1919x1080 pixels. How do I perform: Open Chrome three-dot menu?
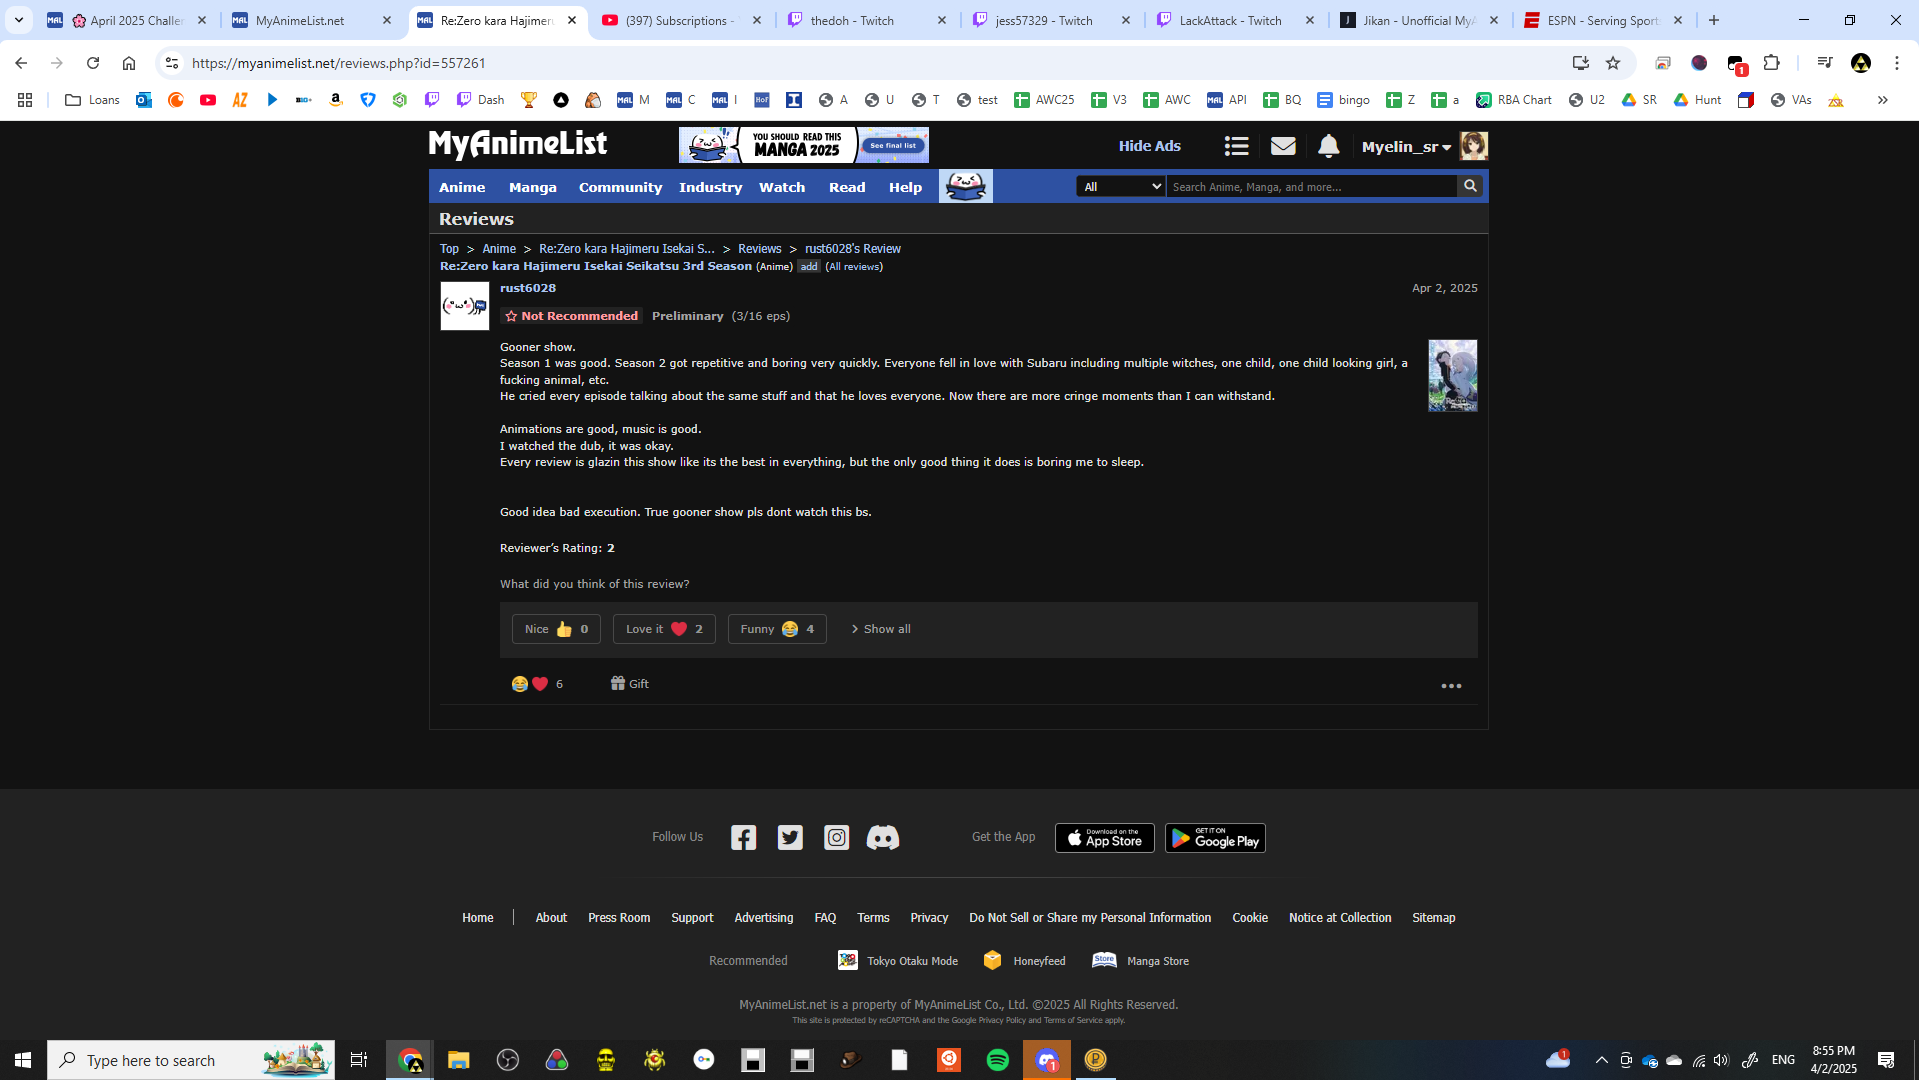(x=1897, y=63)
